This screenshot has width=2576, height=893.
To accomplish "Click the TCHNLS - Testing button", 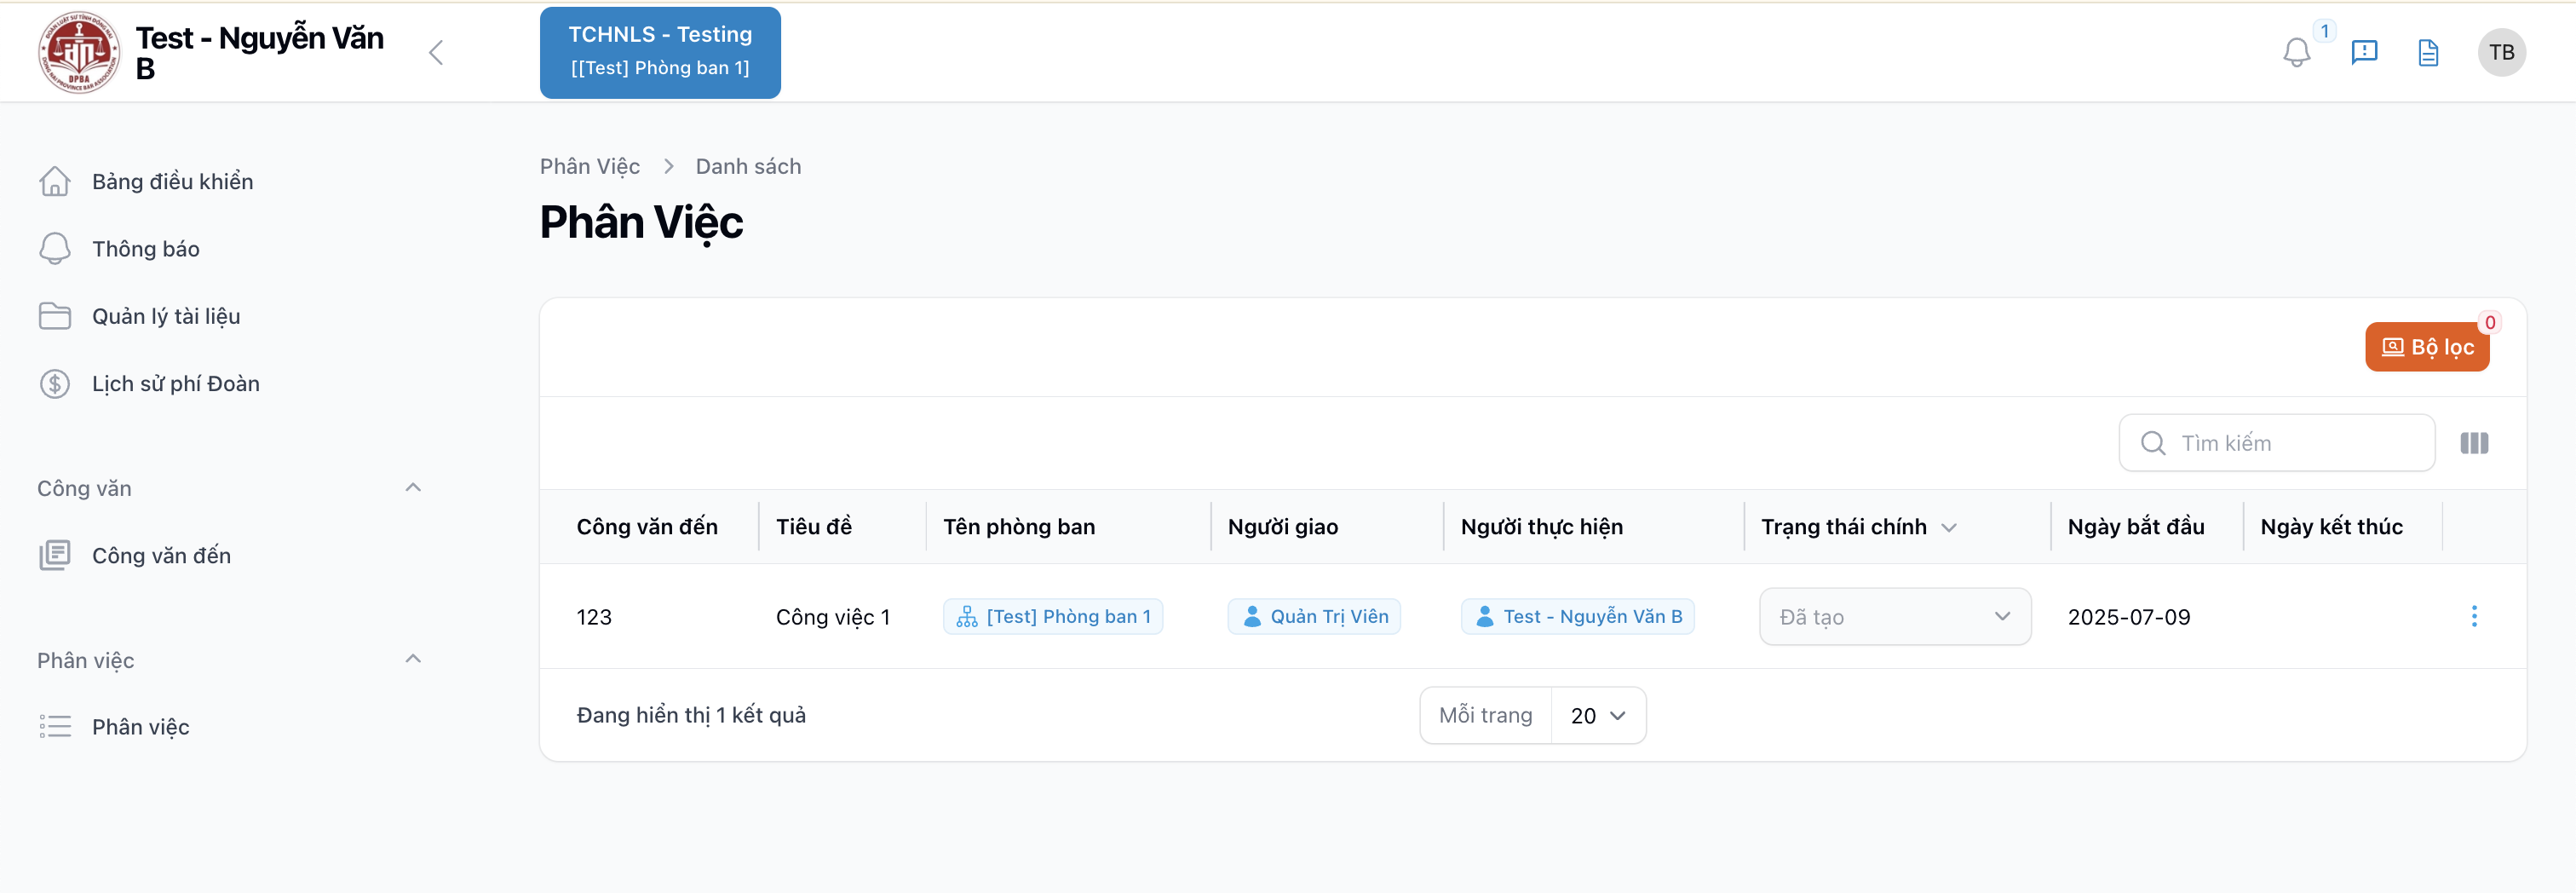I will click(x=660, y=53).
